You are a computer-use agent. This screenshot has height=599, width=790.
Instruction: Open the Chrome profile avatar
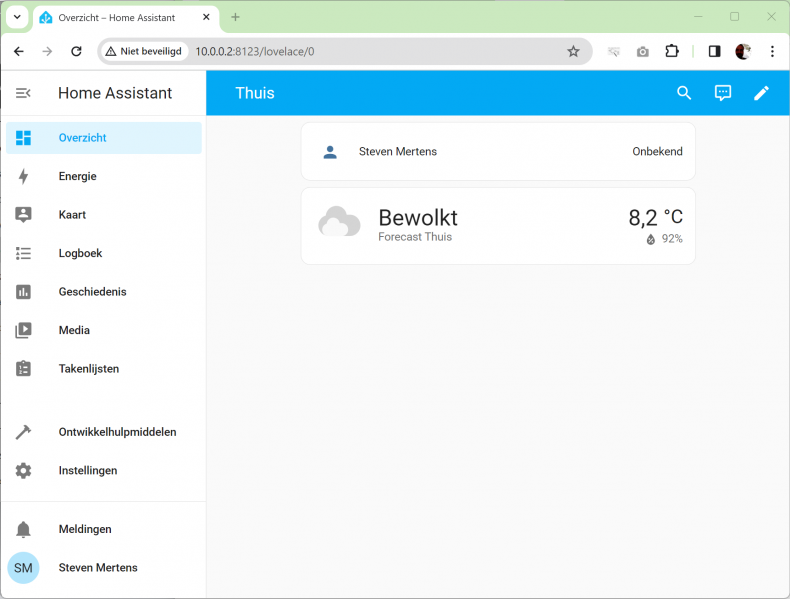[x=743, y=51]
